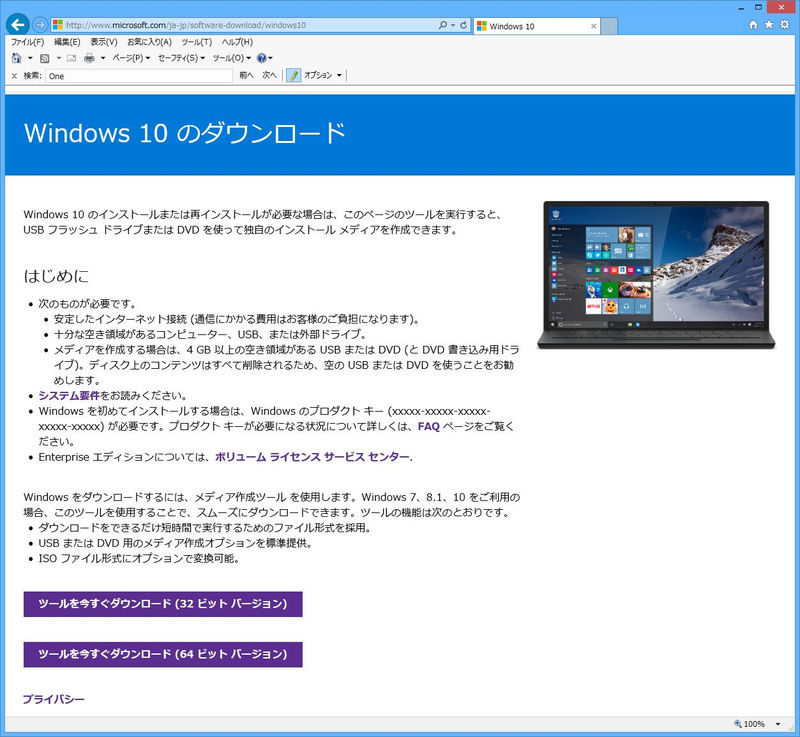The image size is (800, 737).
Task: Expand the Help icon dropdown arrow
Action: click(270, 58)
